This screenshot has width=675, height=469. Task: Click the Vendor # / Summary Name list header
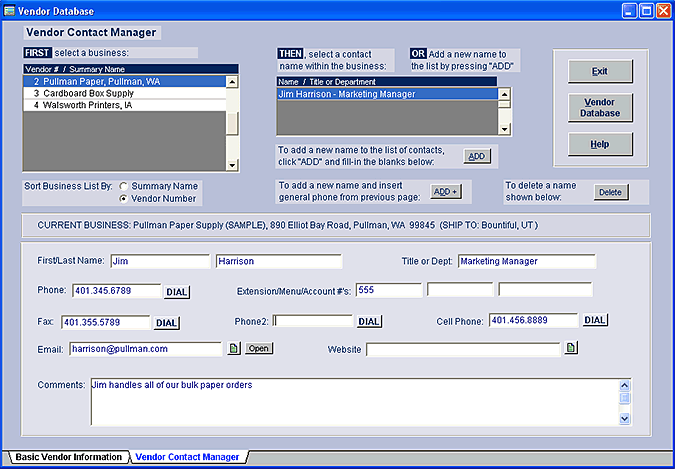coord(131,69)
